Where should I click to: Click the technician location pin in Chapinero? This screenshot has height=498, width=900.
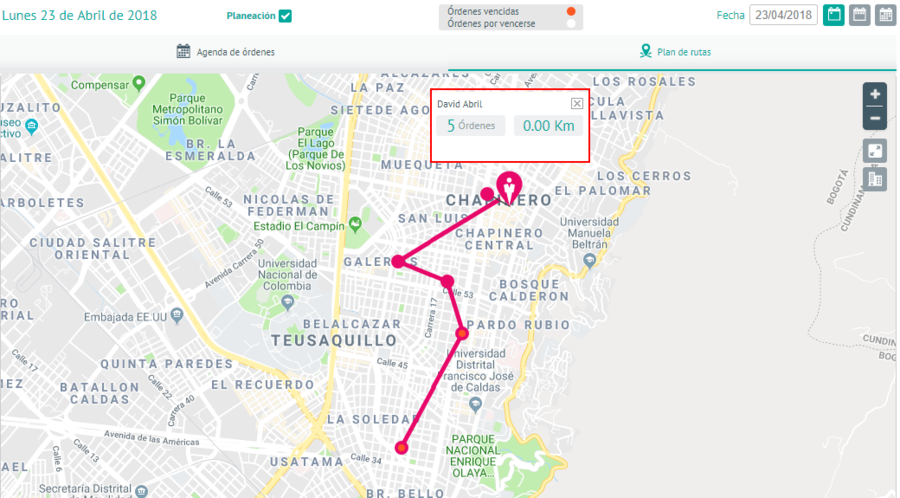coord(509,187)
